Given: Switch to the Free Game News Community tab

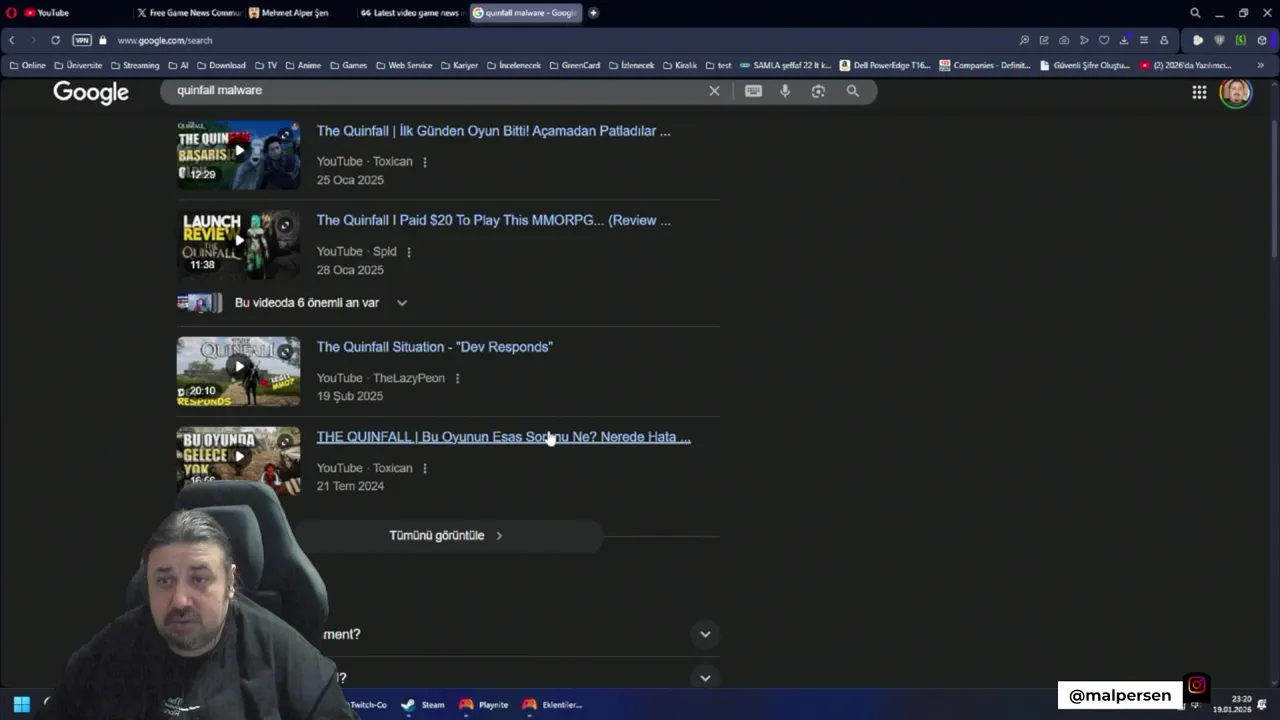Looking at the screenshot, I should (188, 13).
